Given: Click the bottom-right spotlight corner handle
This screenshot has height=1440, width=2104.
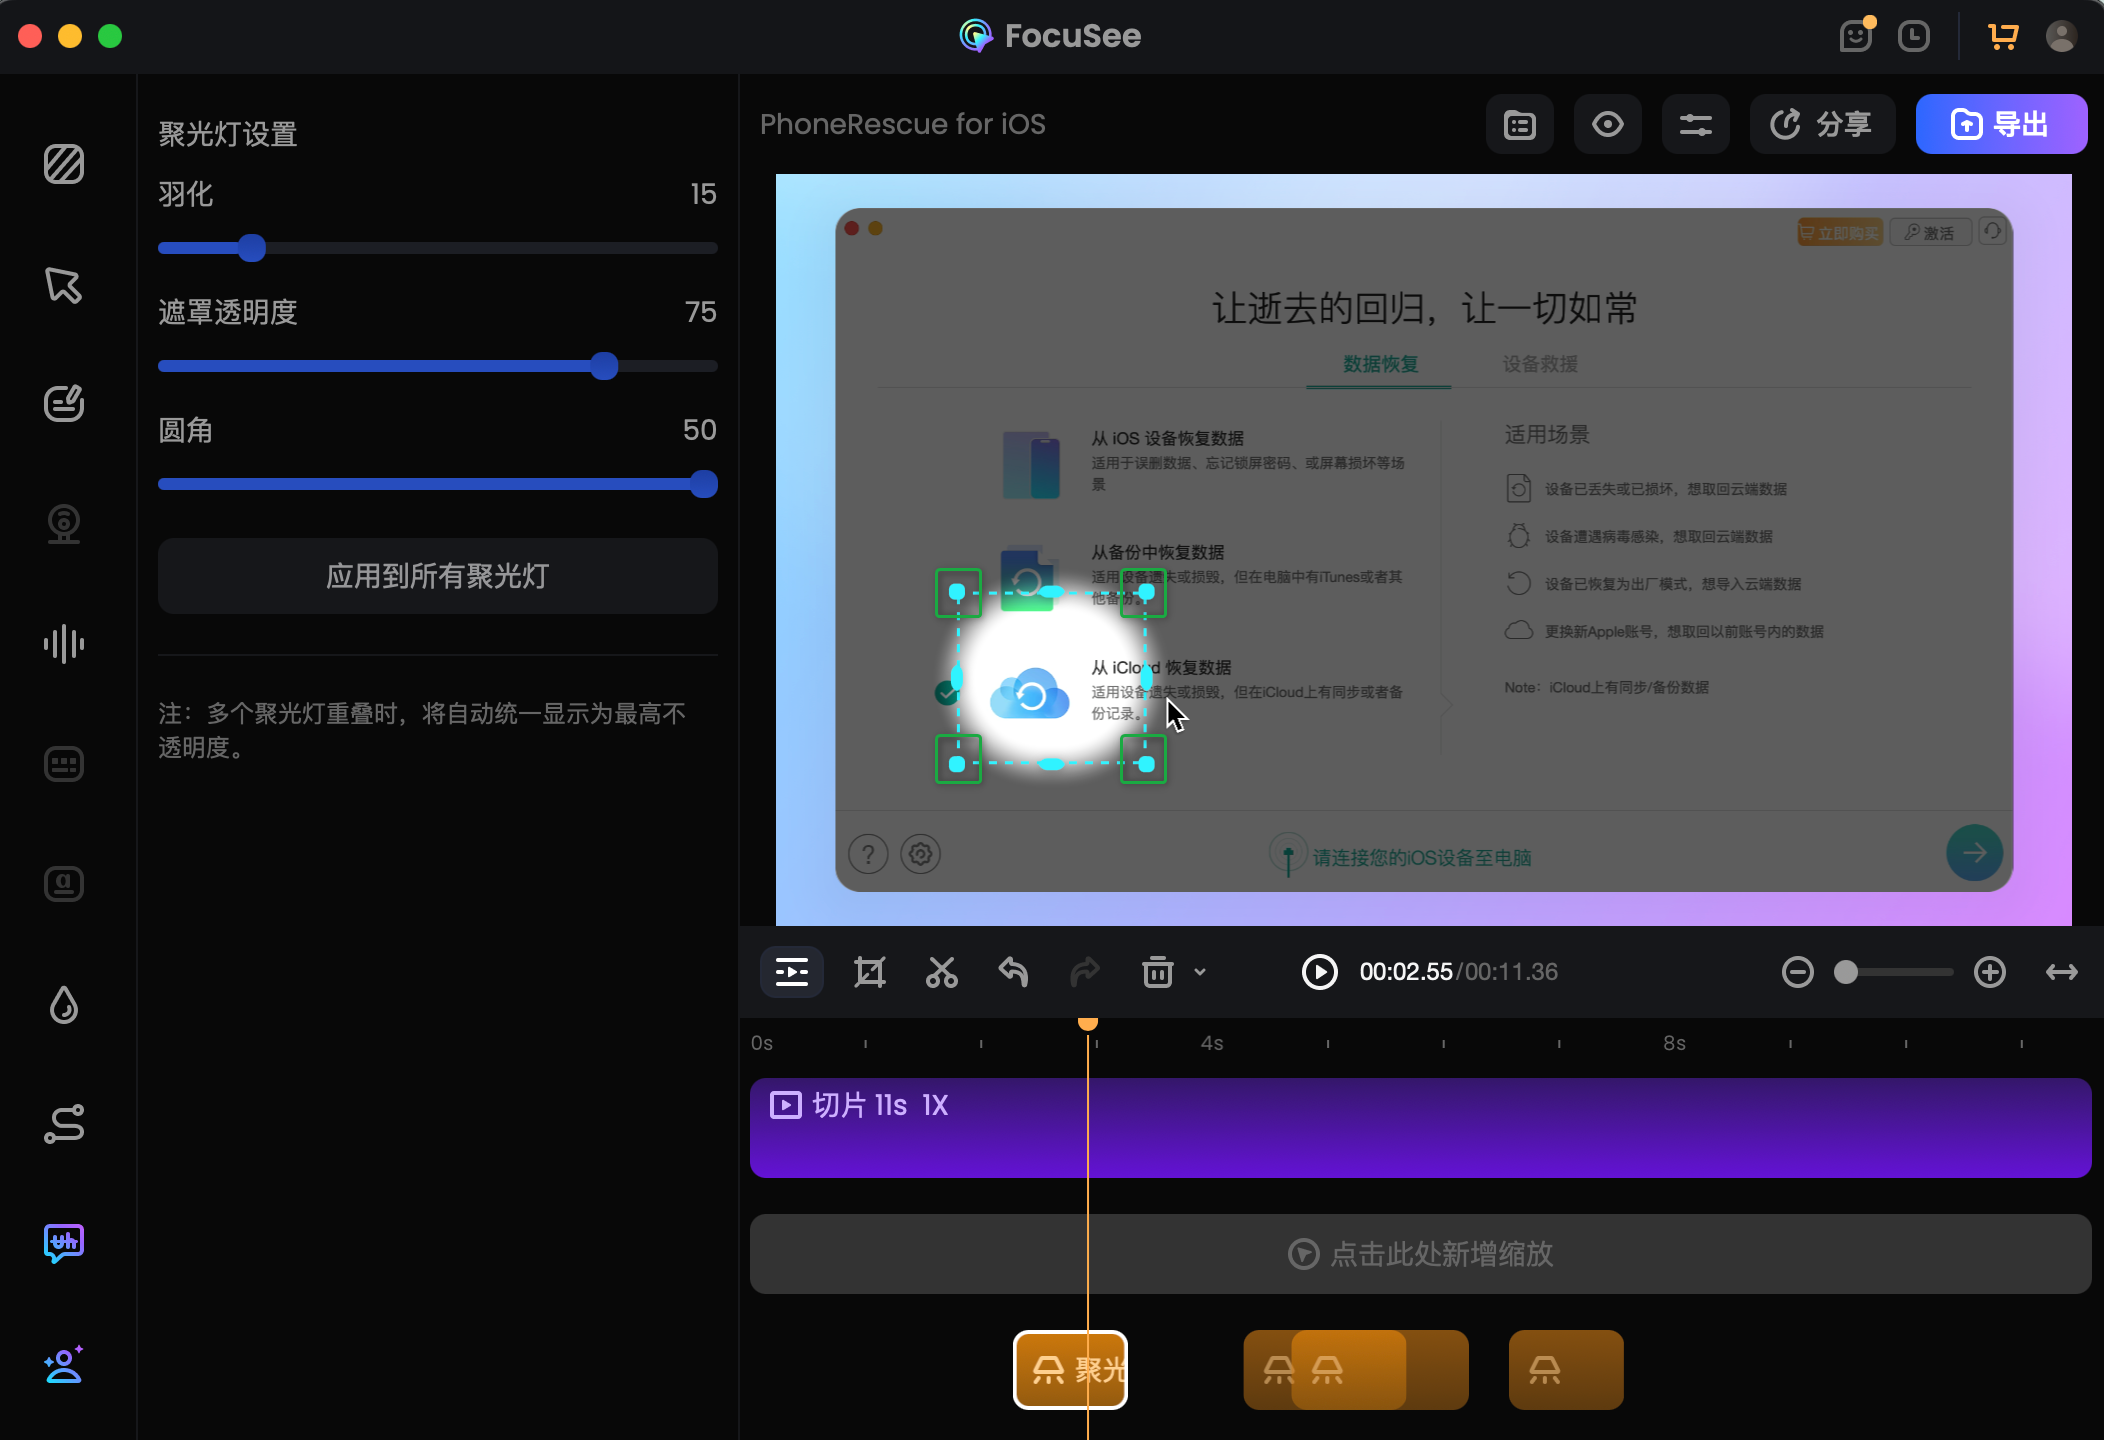Looking at the screenshot, I should point(1146,764).
